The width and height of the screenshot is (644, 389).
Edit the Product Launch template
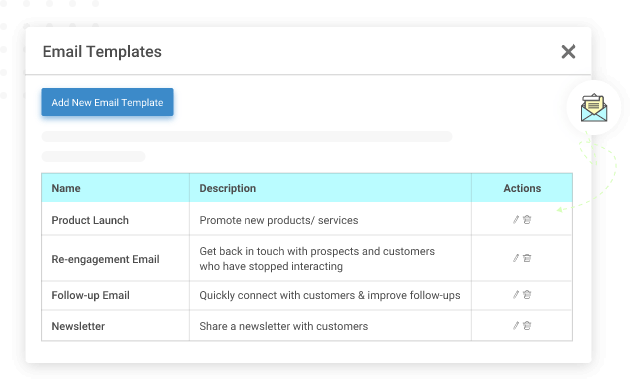click(x=516, y=220)
